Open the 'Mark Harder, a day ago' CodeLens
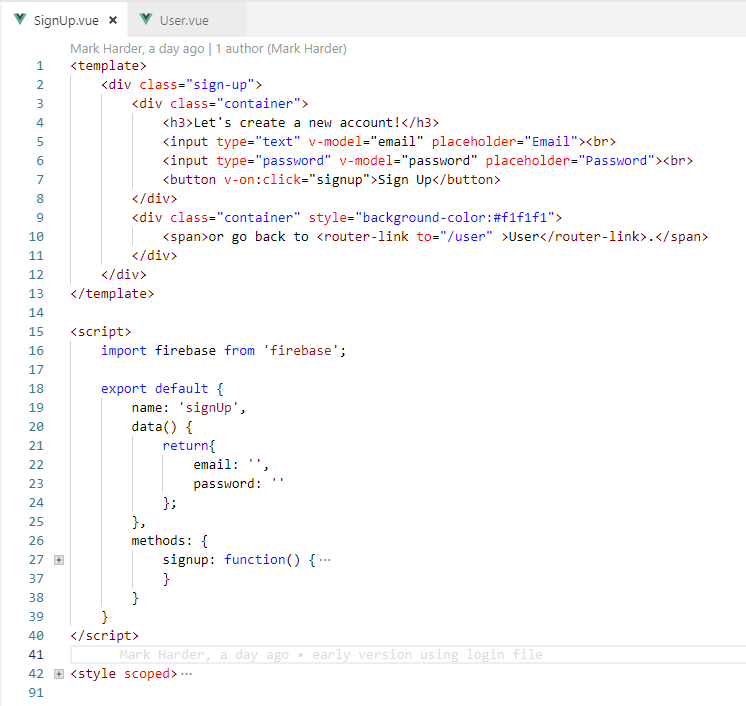The width and height of the screenshot is (746, 706). 137,48
